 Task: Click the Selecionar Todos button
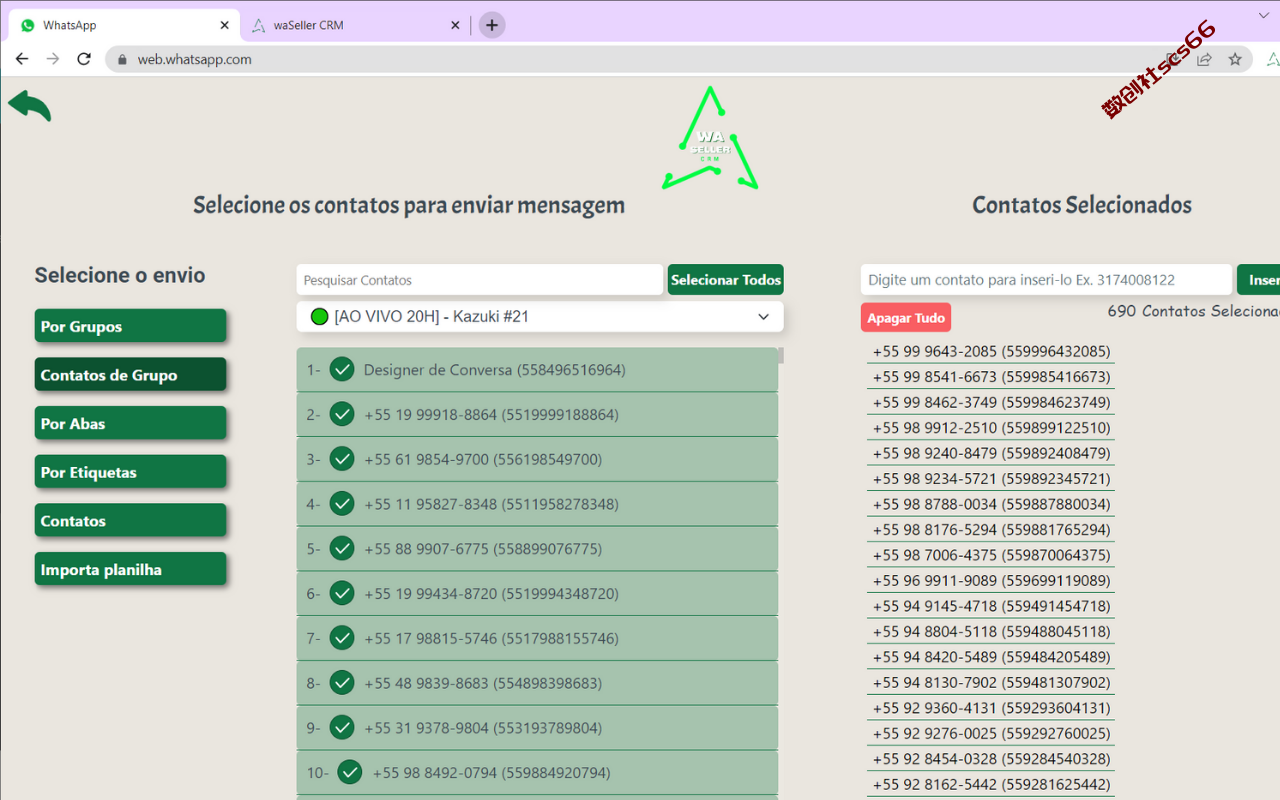click(726, 280)
